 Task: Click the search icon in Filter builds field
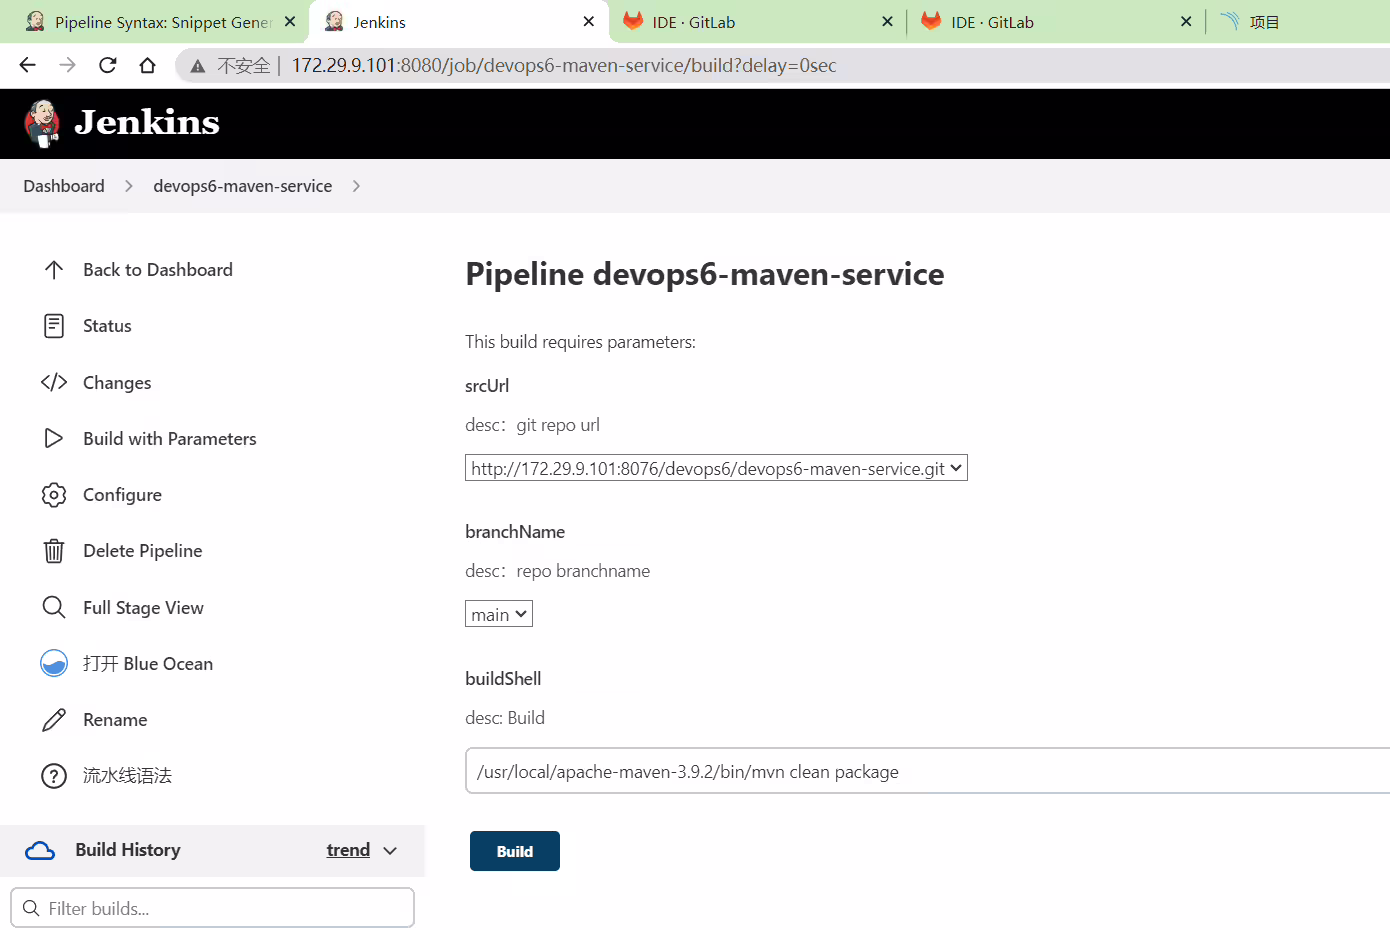click(x=31, y=908)
